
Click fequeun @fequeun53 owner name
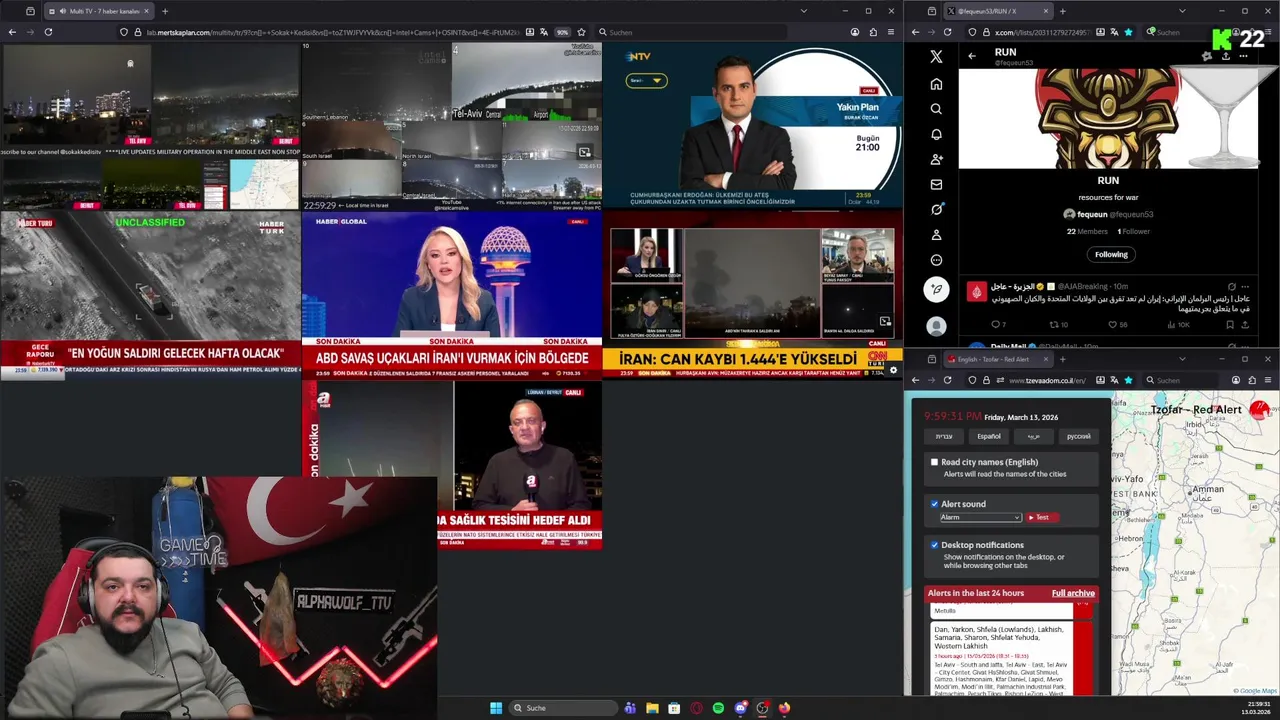tap(1108, 214)
